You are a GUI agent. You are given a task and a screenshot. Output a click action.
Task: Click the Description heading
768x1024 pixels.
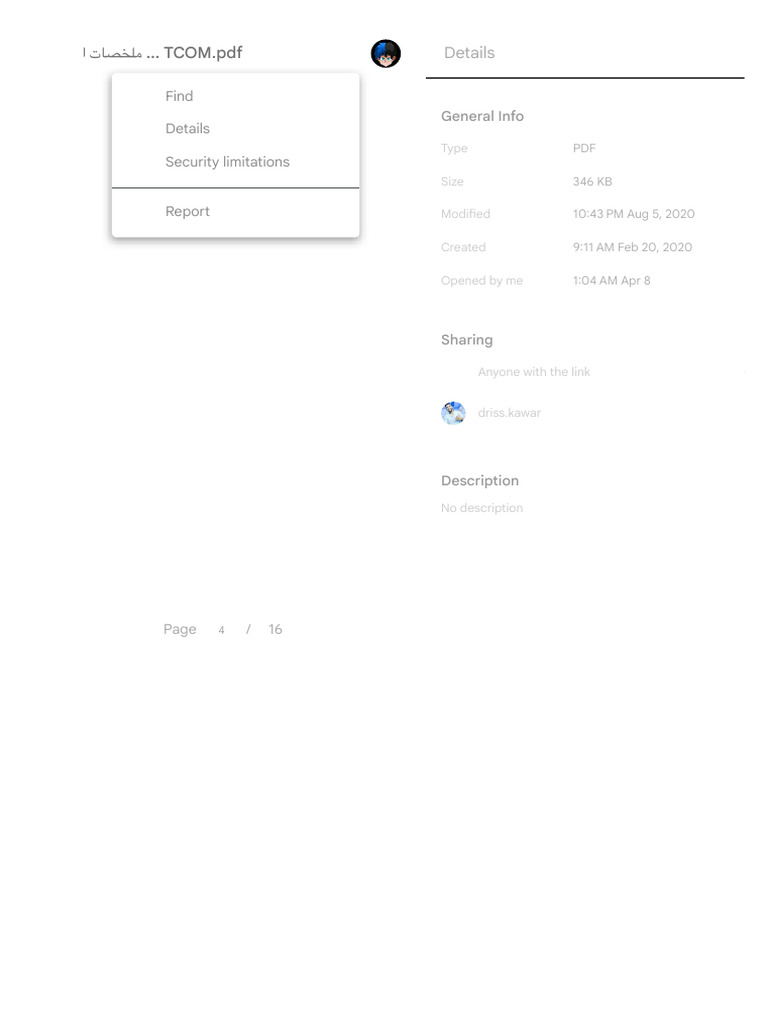(480, 481)
